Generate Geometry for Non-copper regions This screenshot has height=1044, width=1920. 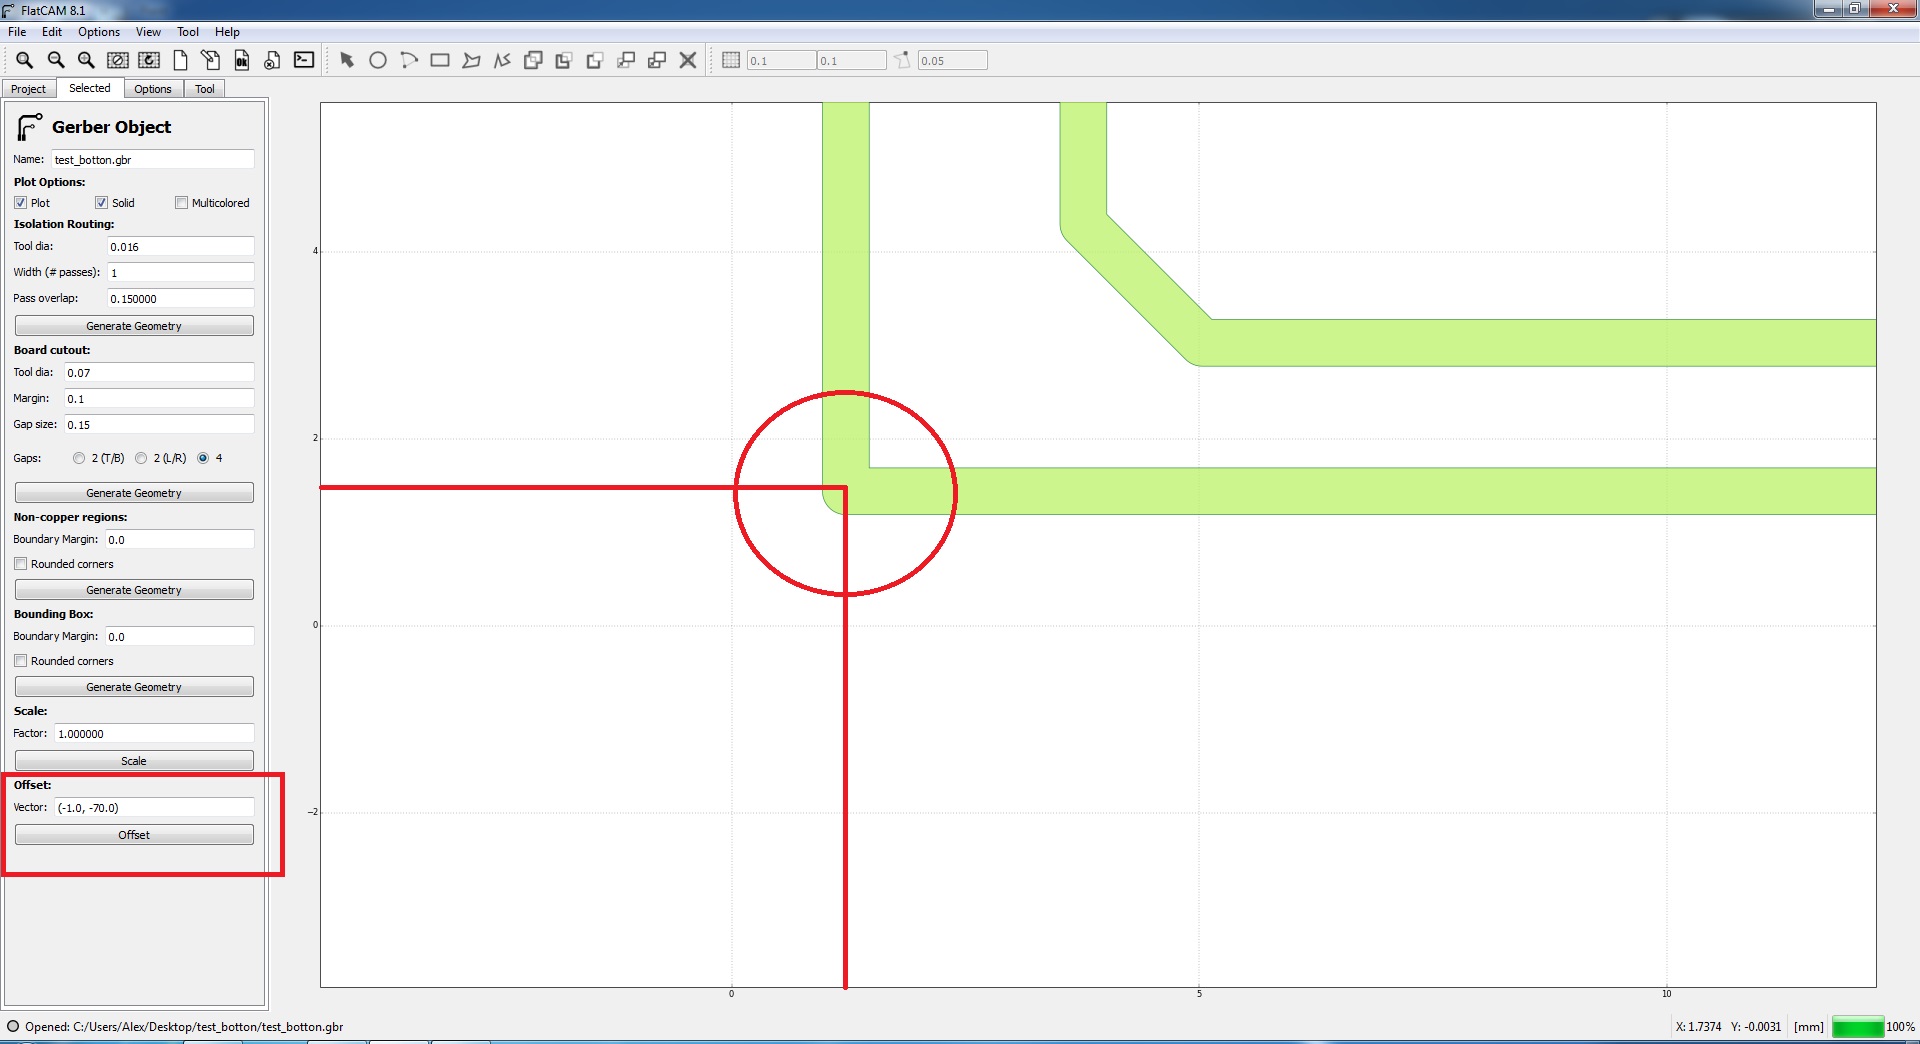pos(134,590)
